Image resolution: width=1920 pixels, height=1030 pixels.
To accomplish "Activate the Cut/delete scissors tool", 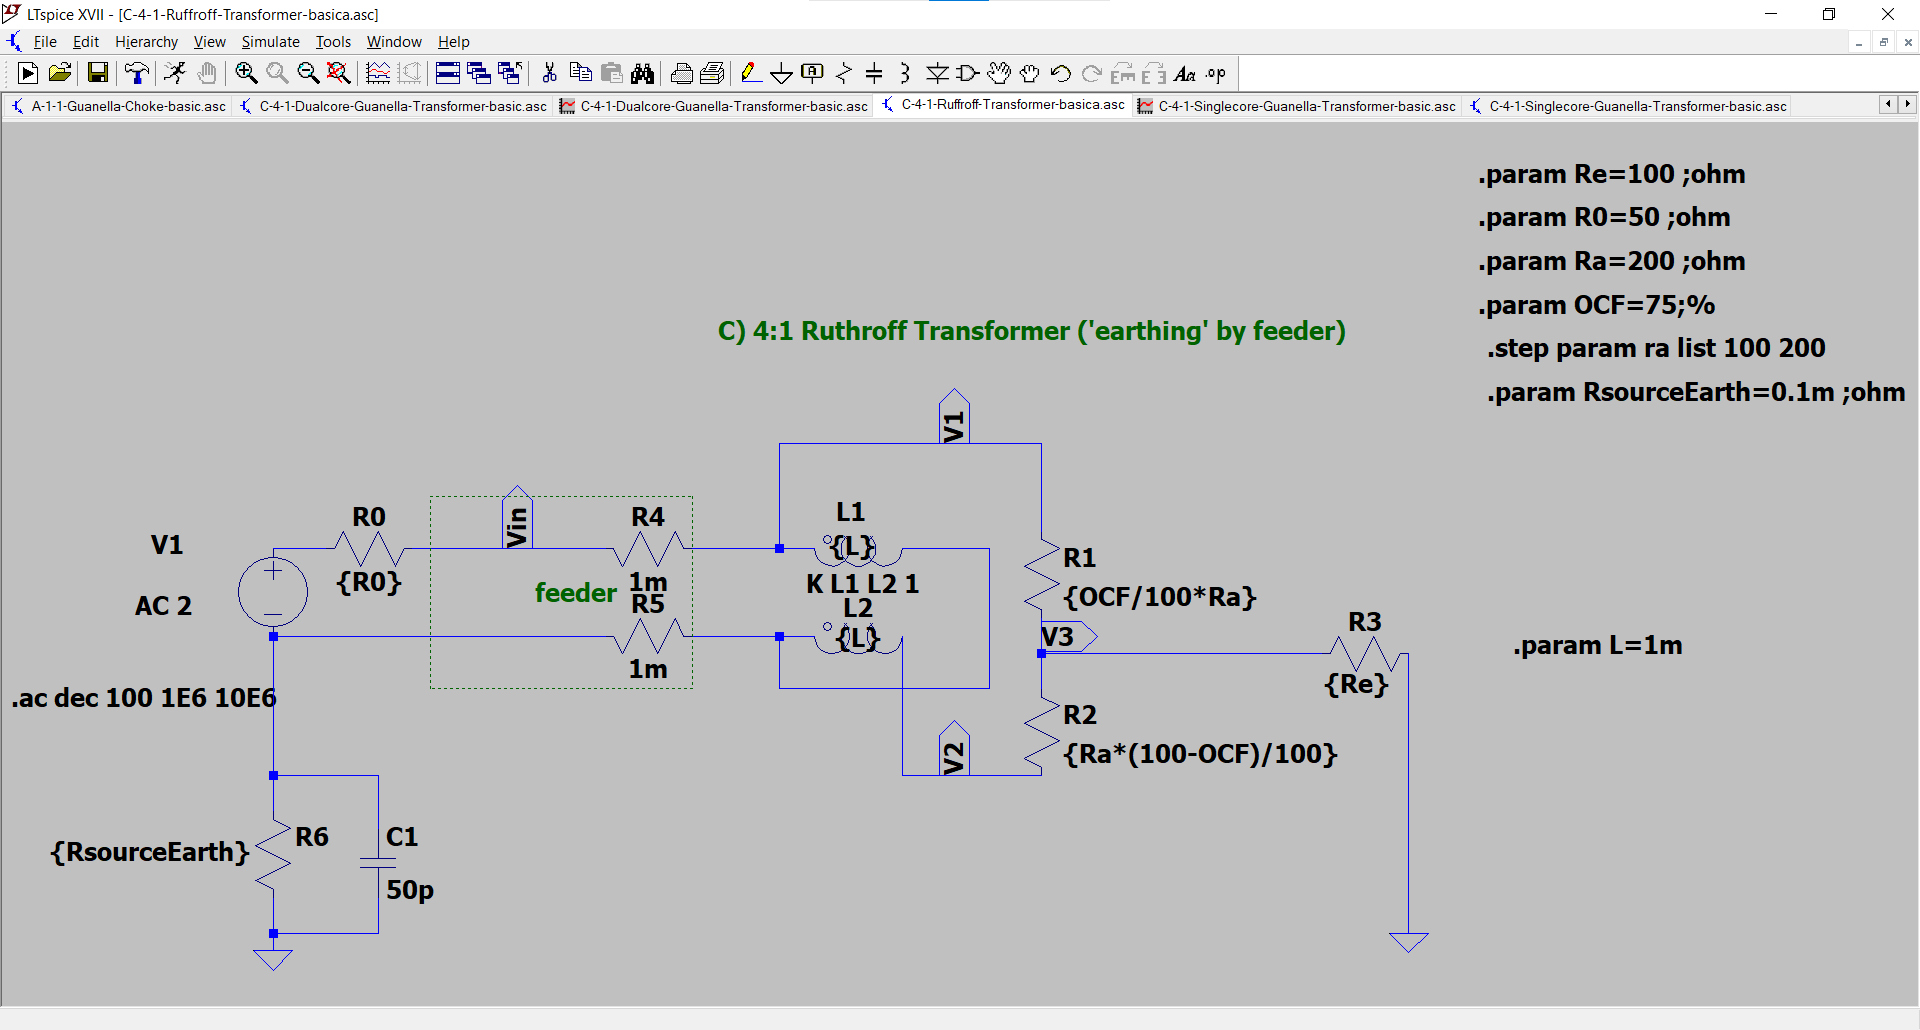I will coord(549,73).
